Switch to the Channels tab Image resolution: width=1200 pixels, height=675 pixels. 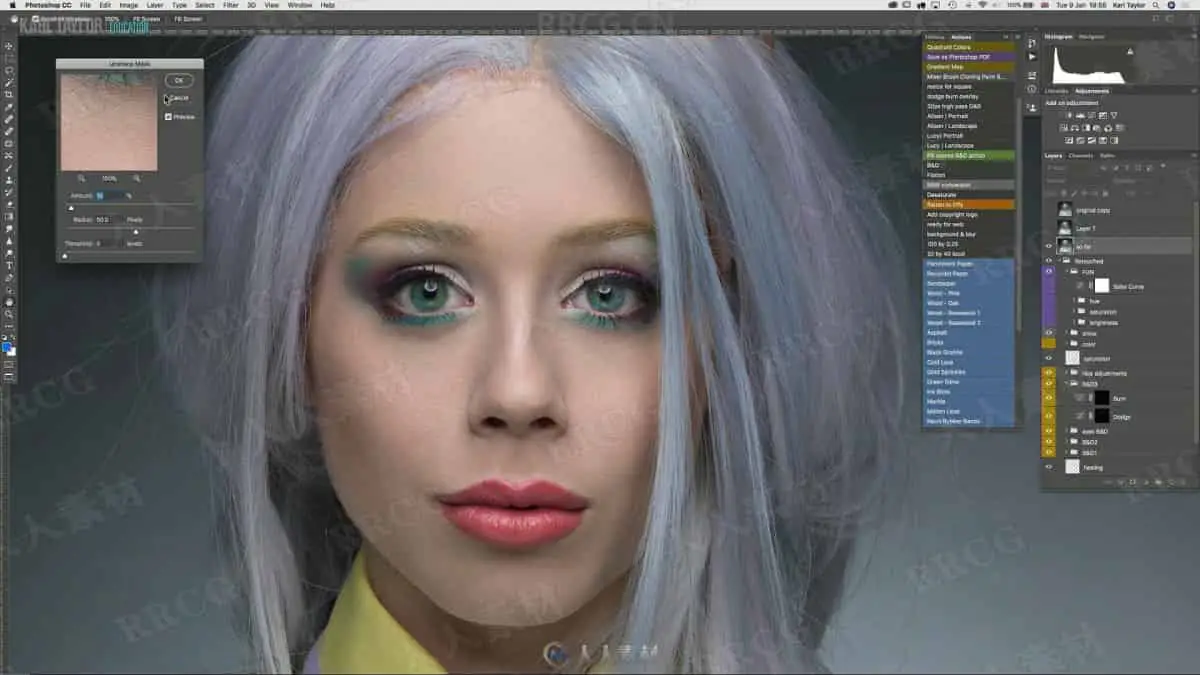[x=1081, y=156]
